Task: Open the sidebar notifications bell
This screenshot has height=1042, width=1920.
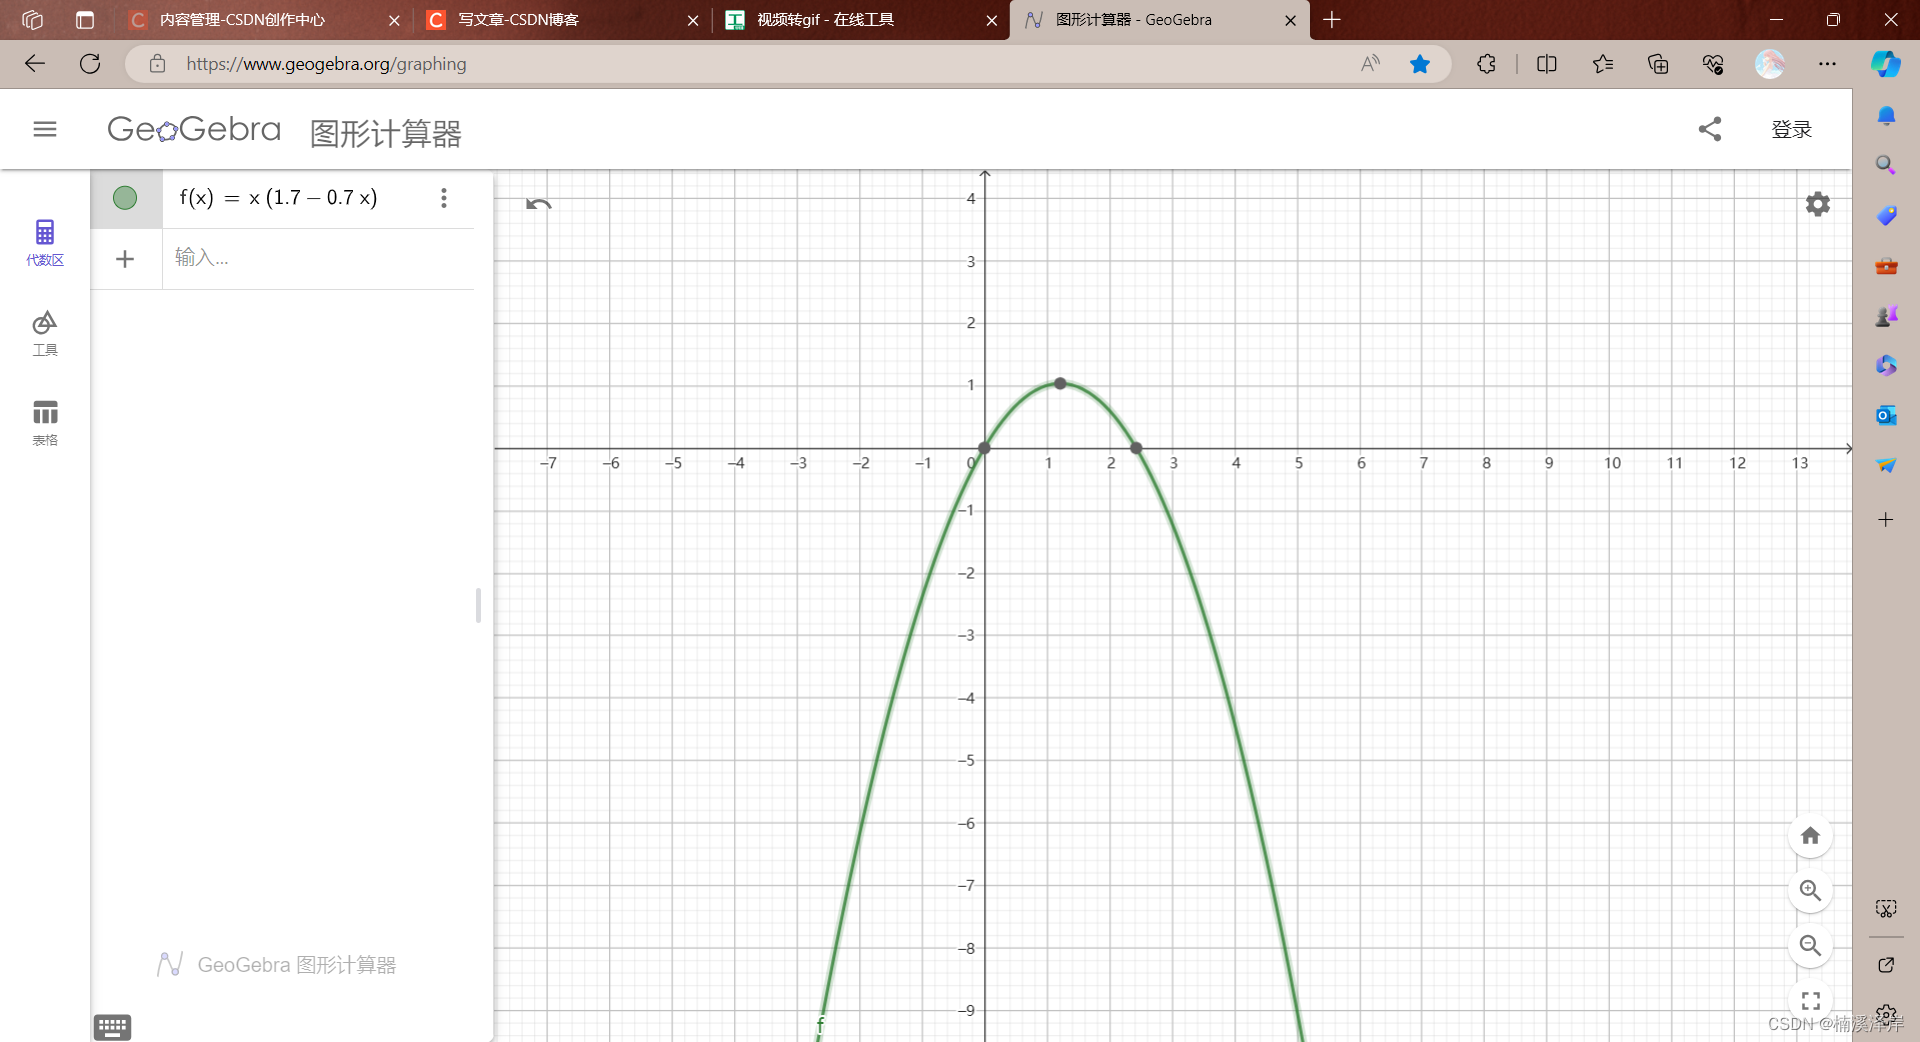Action: (1886, 116)
